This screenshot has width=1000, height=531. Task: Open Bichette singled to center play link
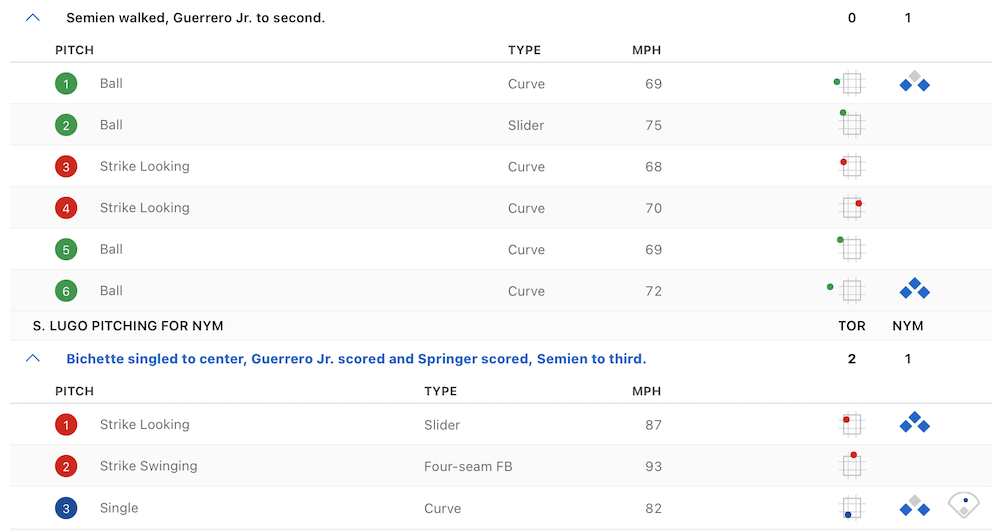tap(355, 358)
